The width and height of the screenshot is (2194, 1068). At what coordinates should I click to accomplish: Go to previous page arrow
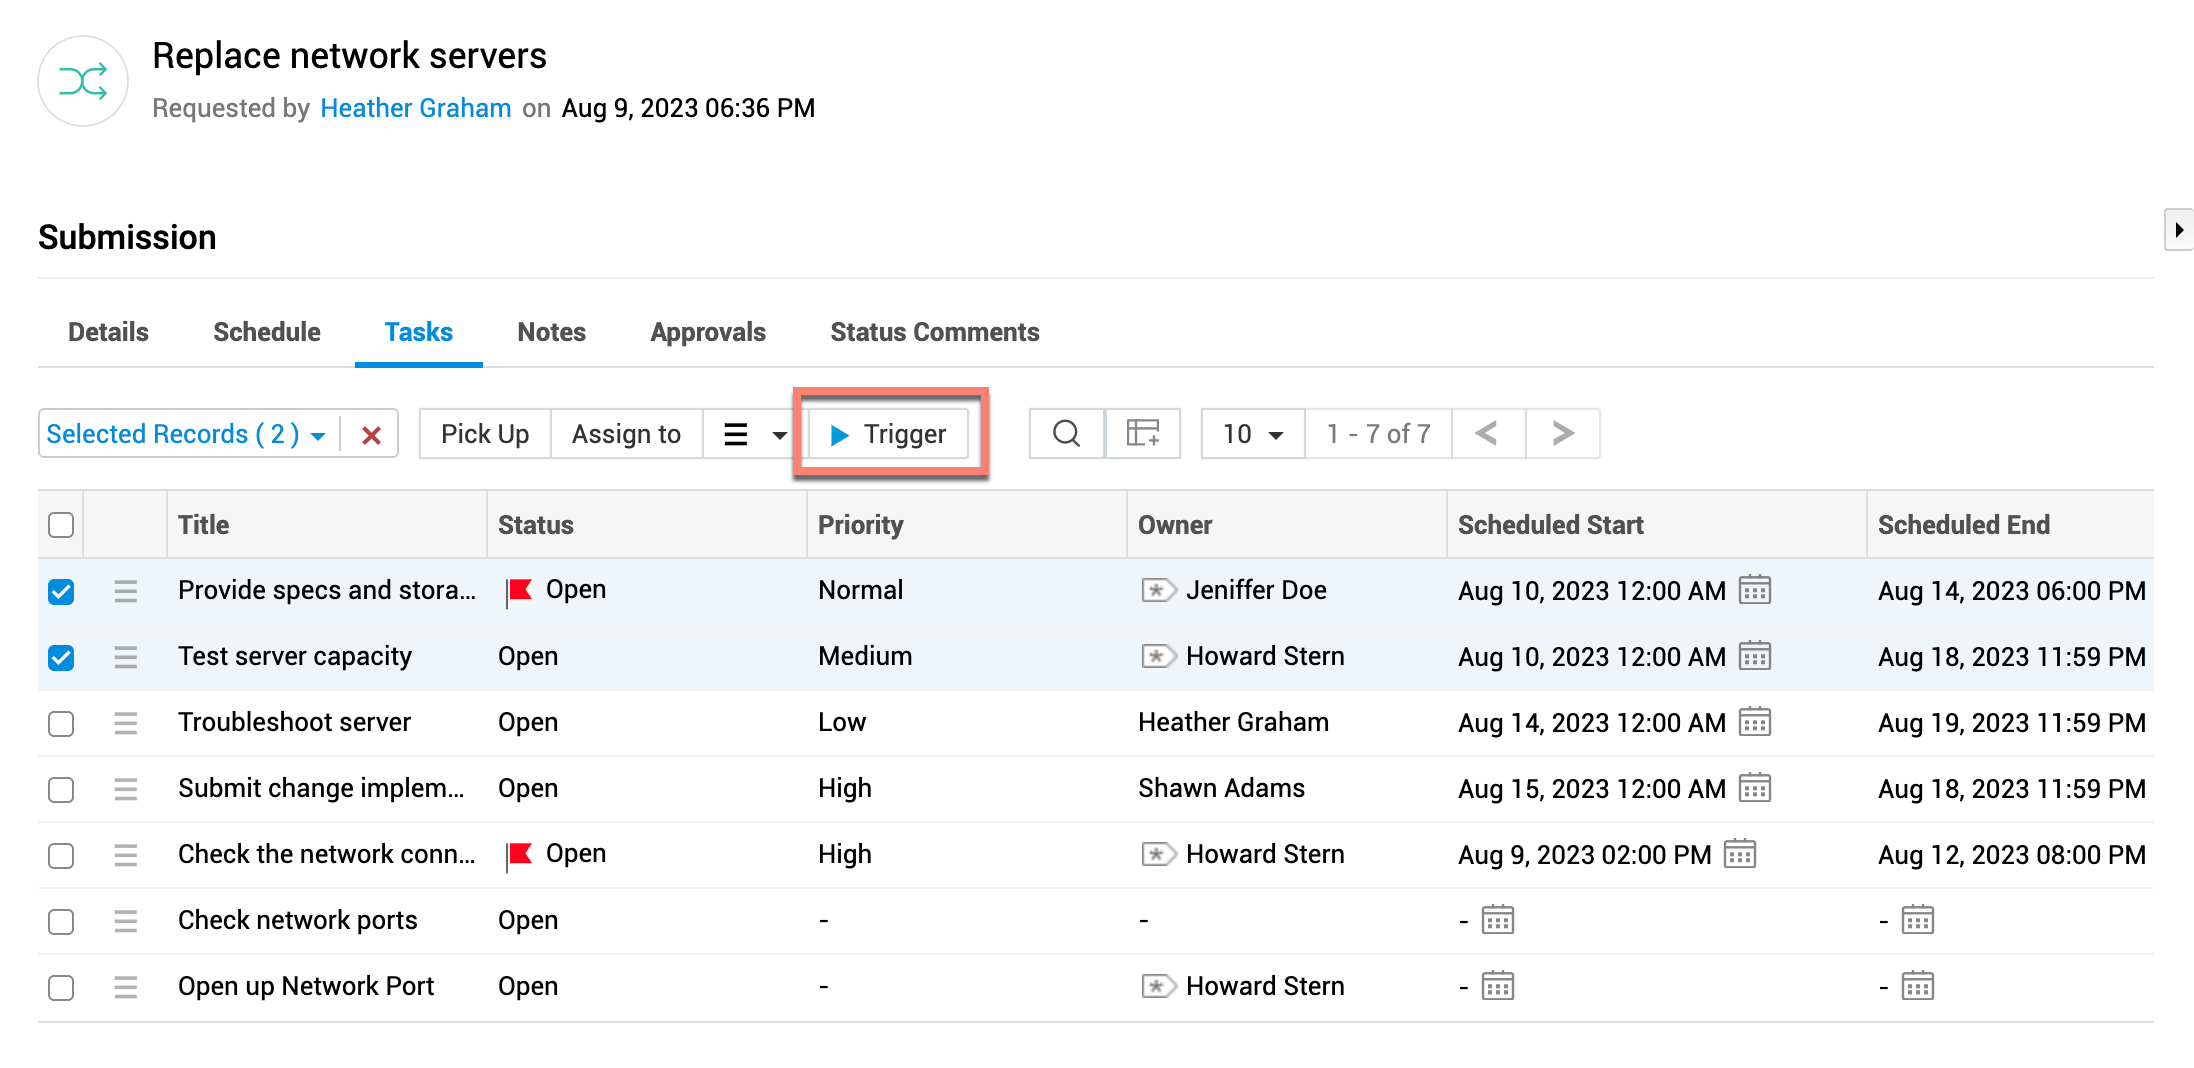1488,434
